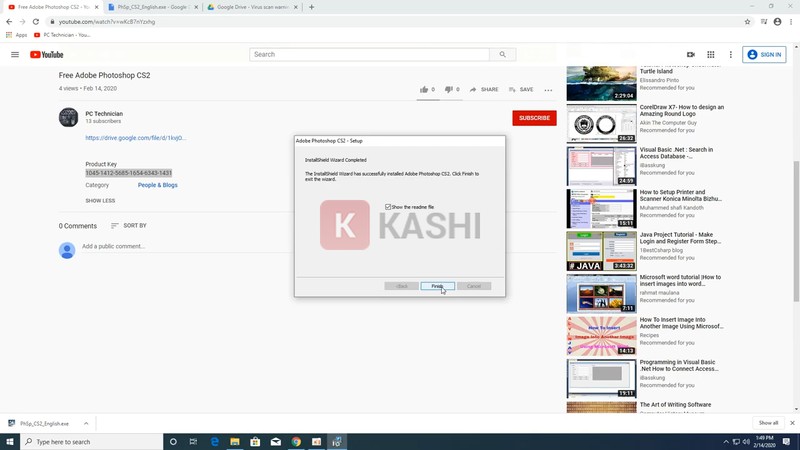Uncheck Show the readme file checkbox
Viewport: 800px width, 450px height.
[x=388, y=207]
